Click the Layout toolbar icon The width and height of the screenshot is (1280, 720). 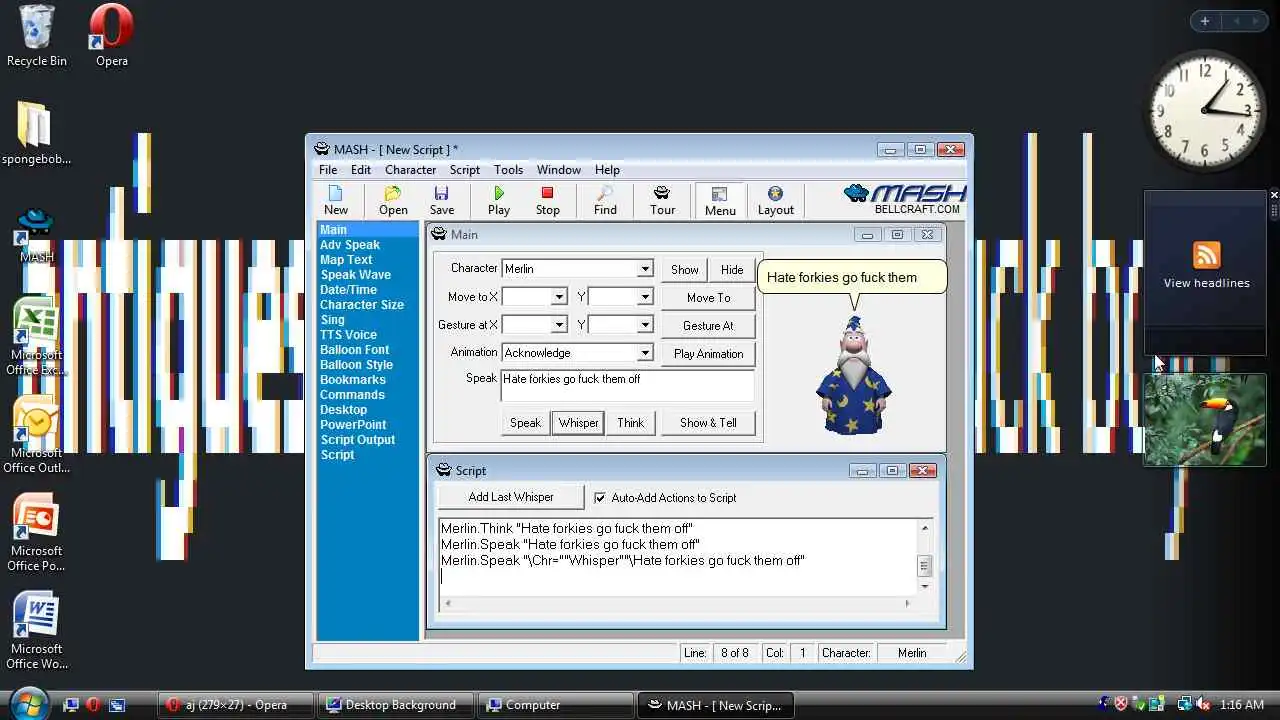tap(775, 200)
